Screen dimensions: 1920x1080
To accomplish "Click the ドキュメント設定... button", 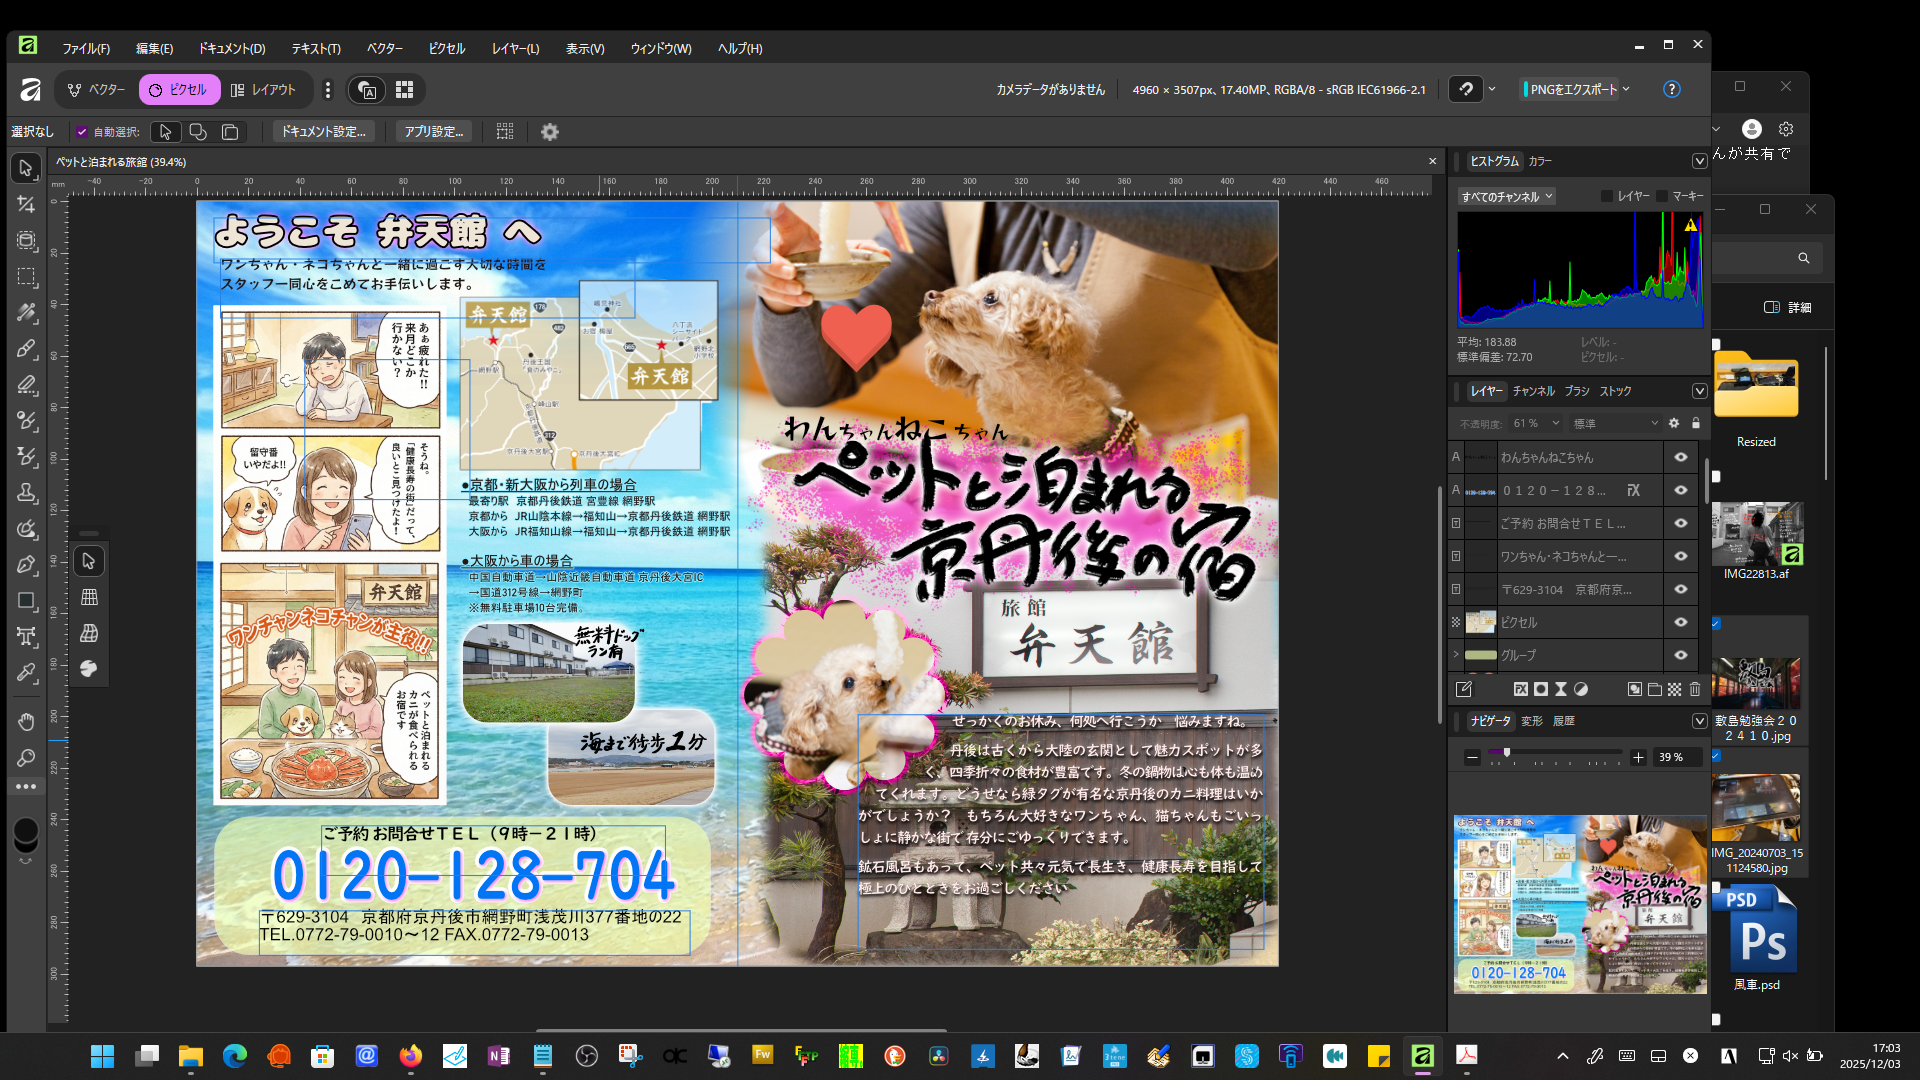I will tap(323, 132).
